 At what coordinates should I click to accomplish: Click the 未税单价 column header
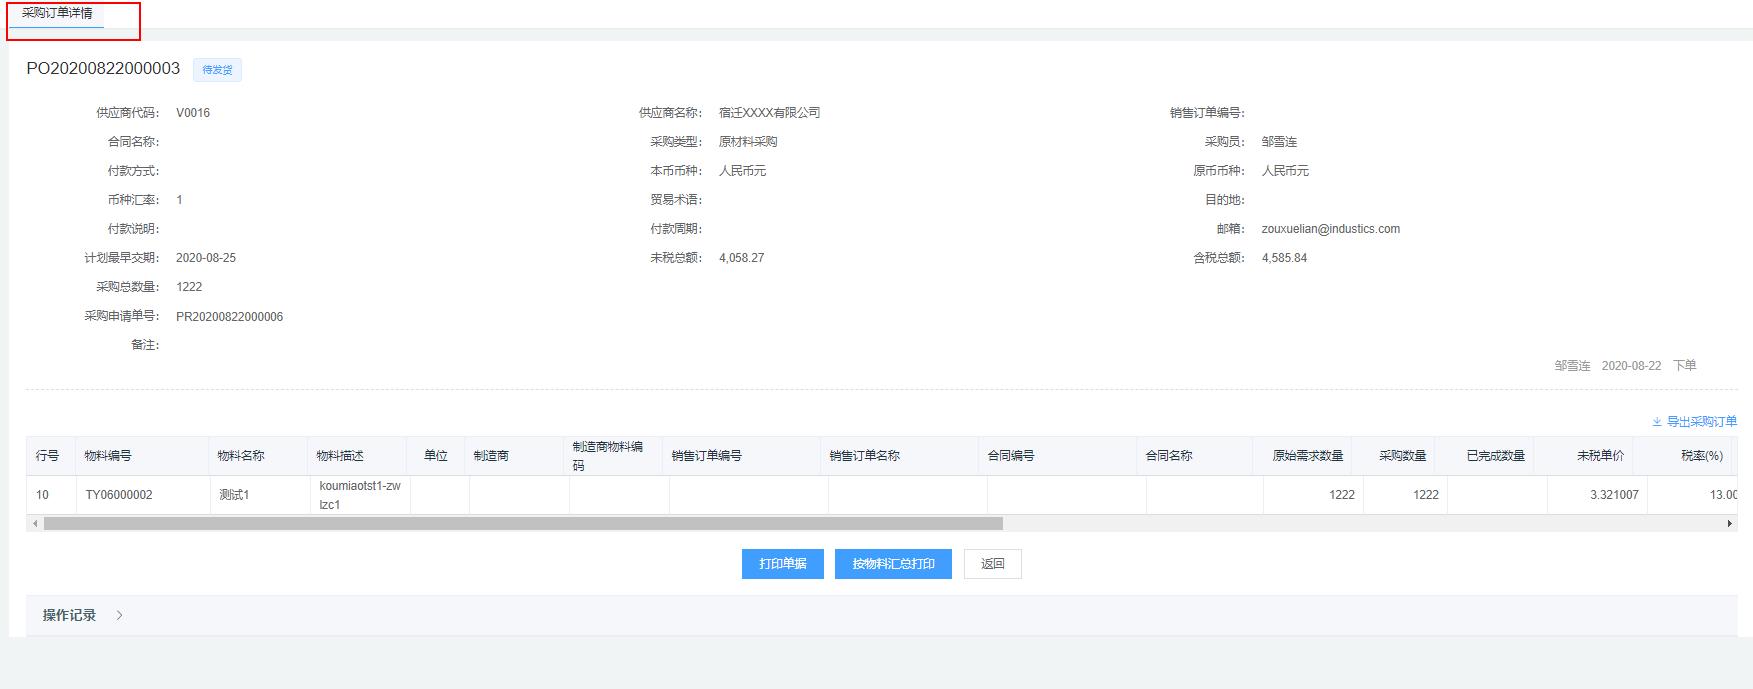click(x=1600, y=456)
